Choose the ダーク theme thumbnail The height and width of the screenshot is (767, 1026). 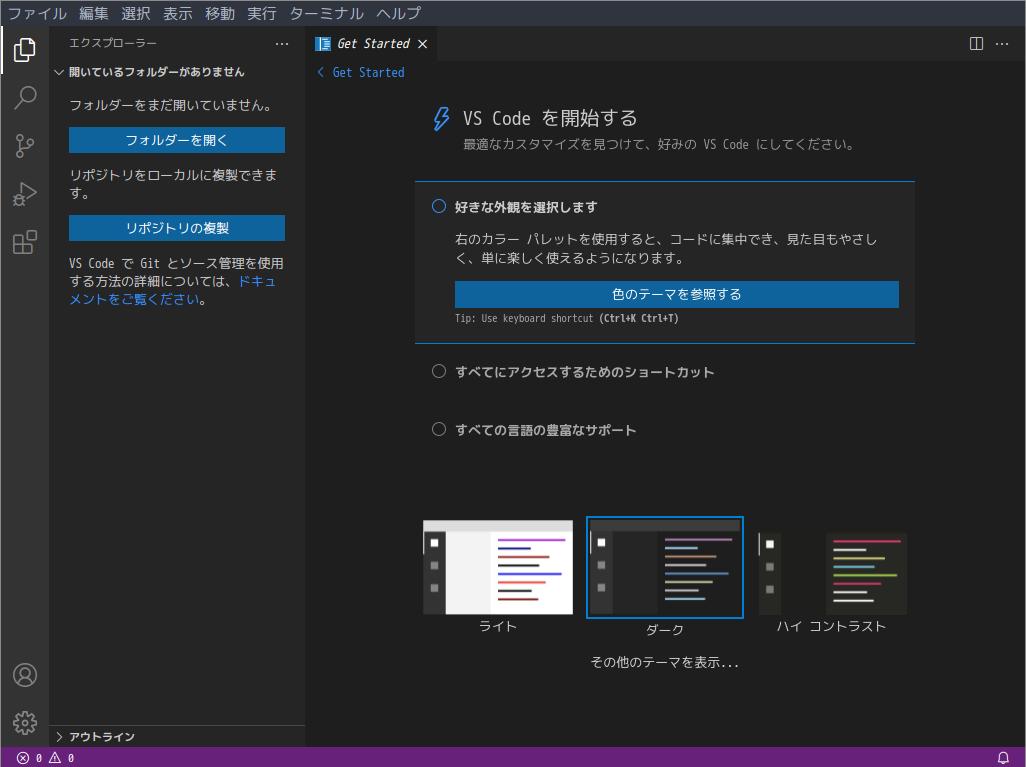665,567
